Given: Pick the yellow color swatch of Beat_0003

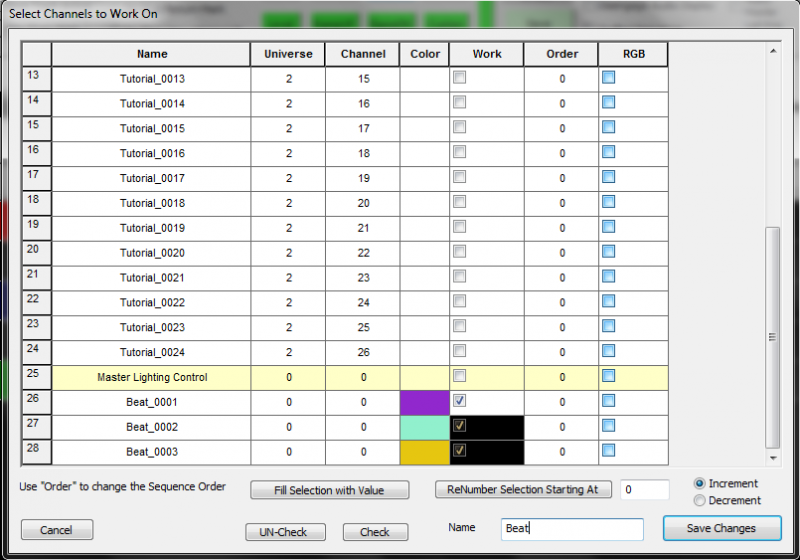Looking at the screenshot, I should coord(424,452).
